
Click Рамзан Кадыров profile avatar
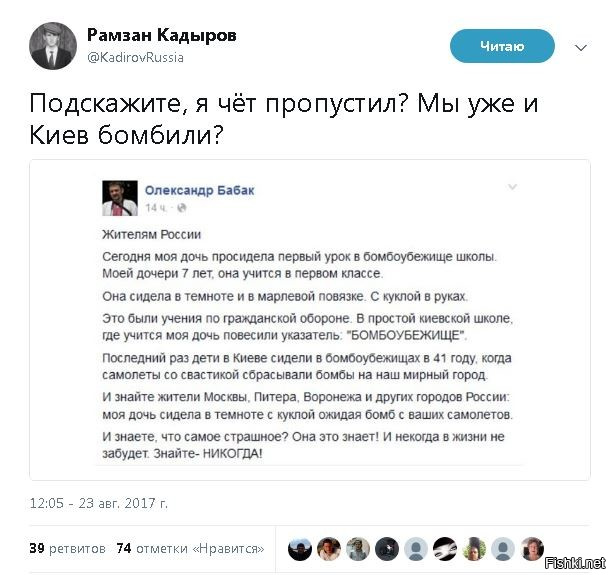pyautogui.click(x=53, y=46)
